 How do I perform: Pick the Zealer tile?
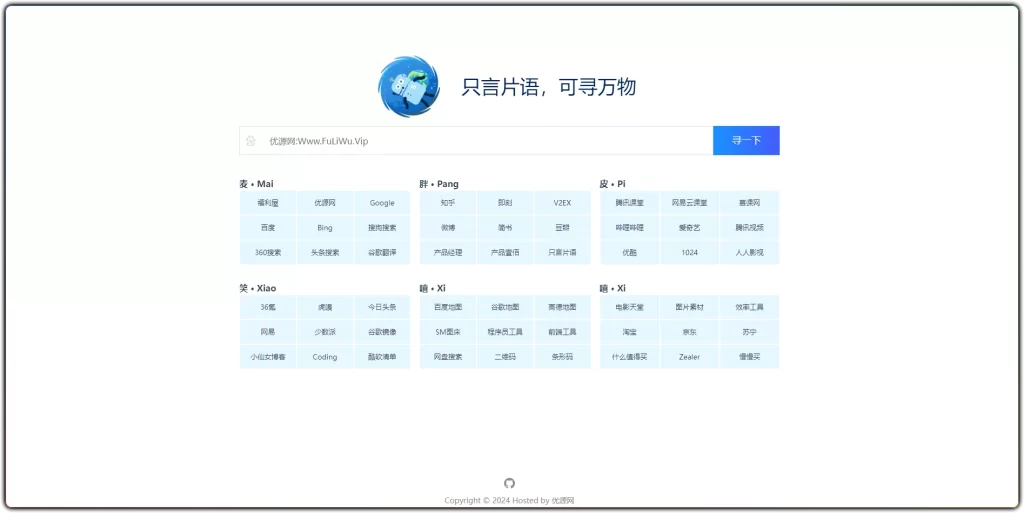coord(690,357)
